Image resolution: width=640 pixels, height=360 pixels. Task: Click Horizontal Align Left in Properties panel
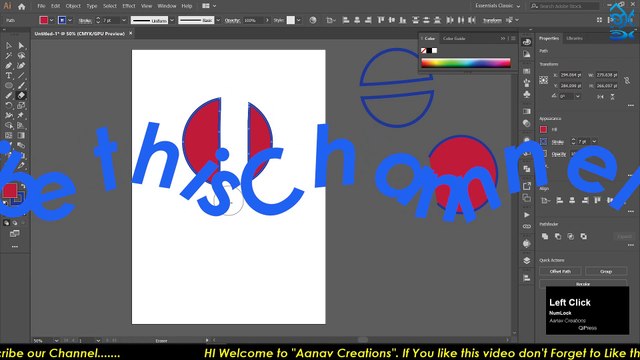point(560,200)
